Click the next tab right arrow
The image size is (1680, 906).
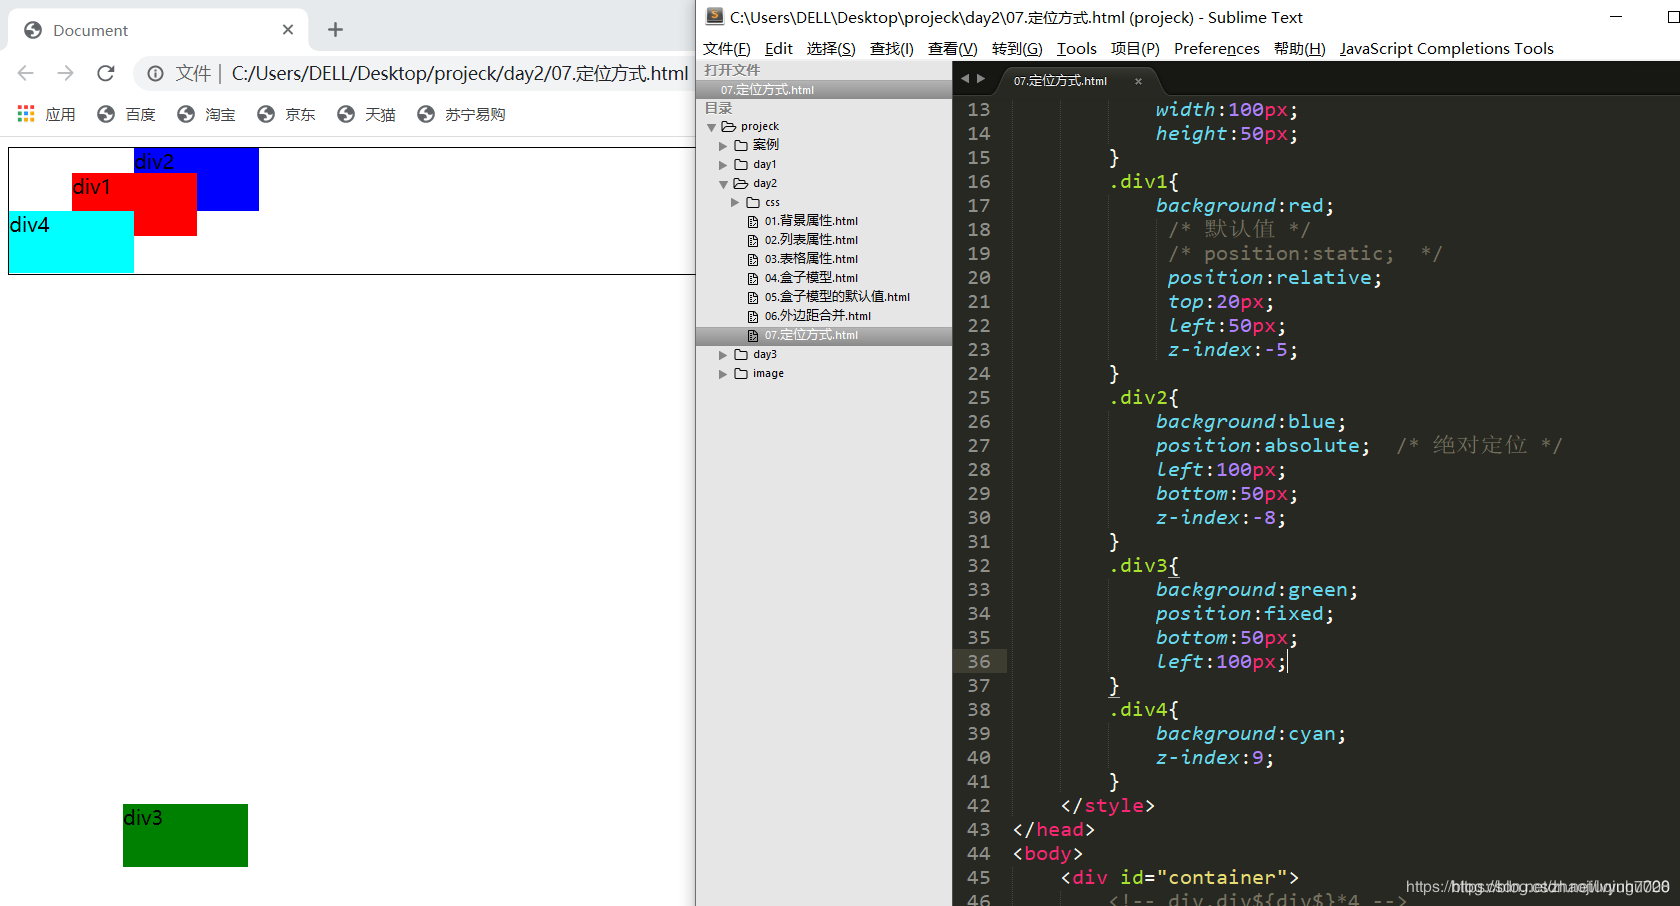pyautogui.click(x=981, y=79)
